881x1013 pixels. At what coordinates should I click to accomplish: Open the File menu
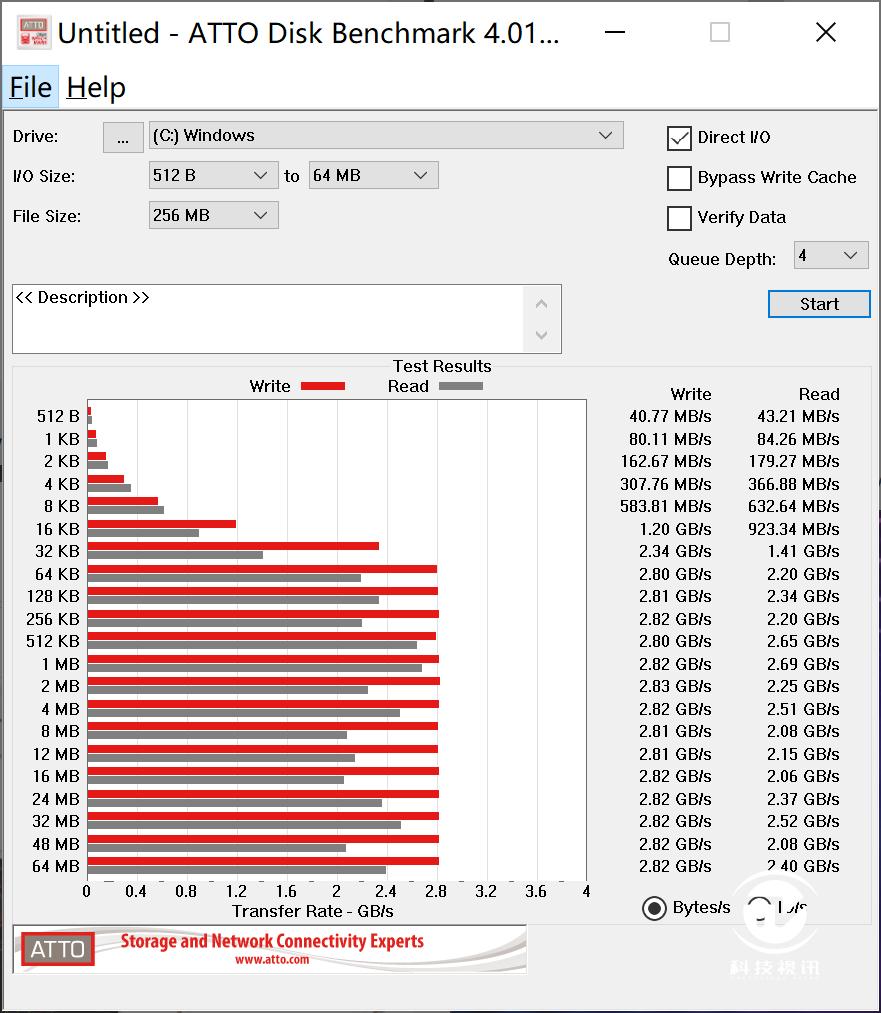[30, 87]
